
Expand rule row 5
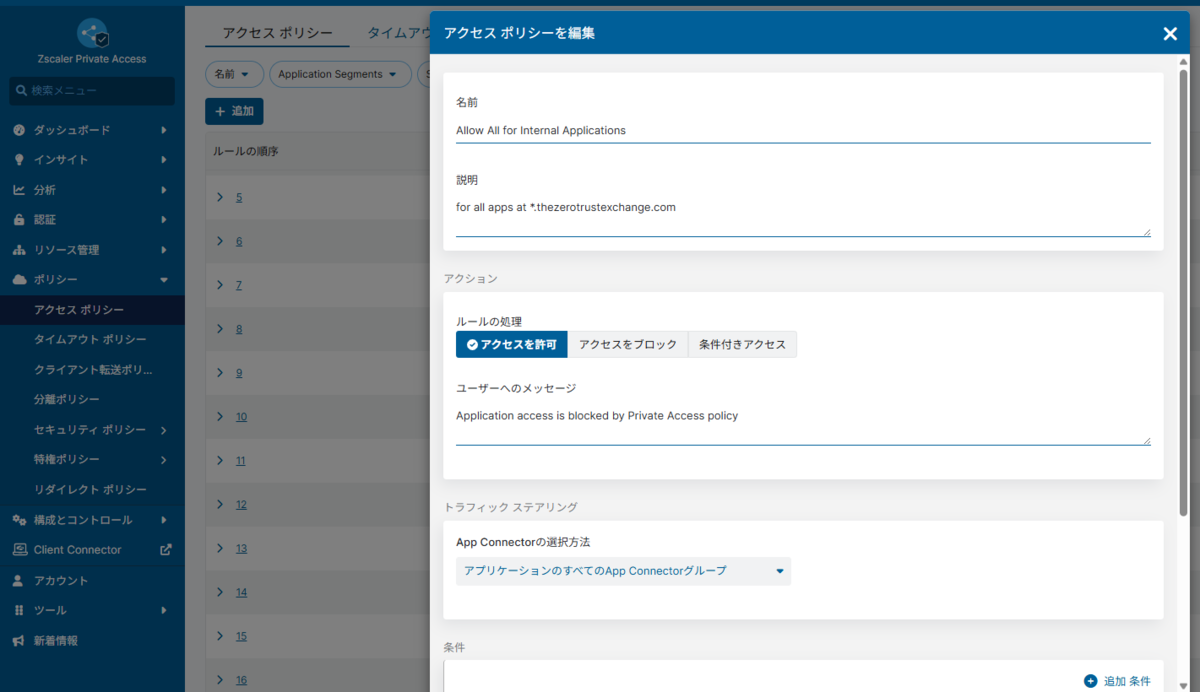point(220,197)
